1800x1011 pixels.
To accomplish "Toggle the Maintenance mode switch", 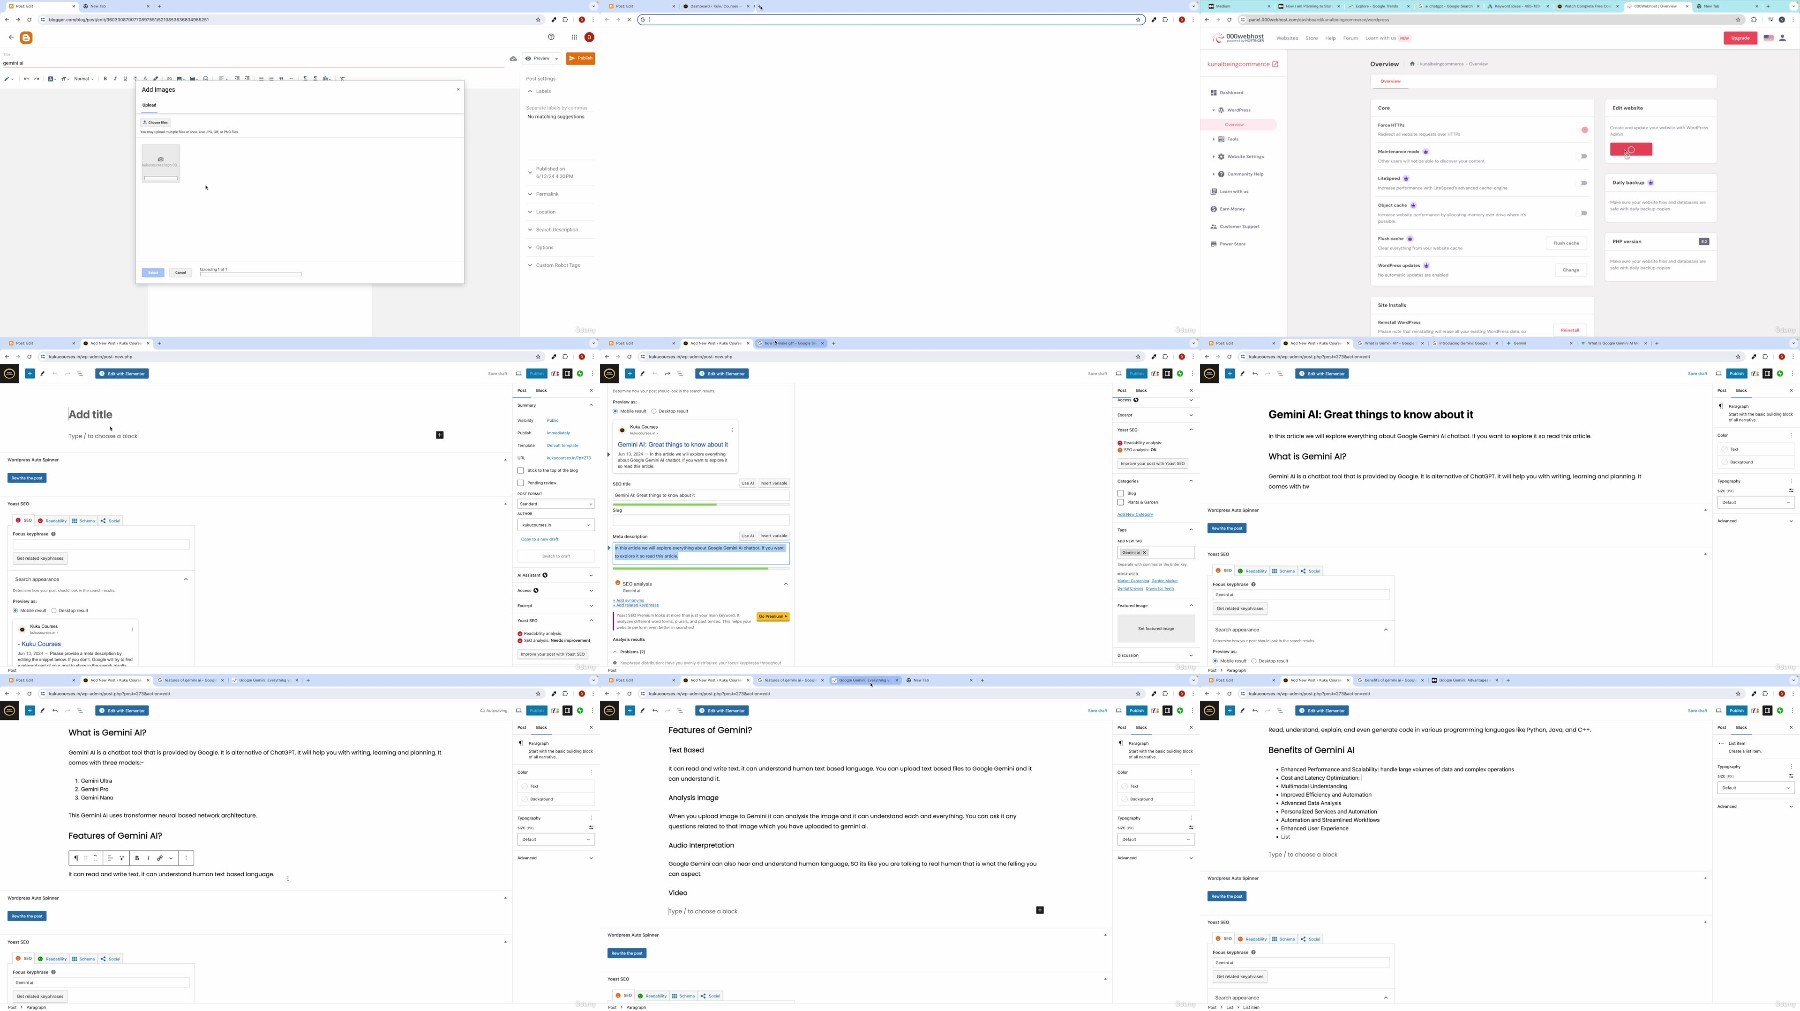I will pos(1583,156).
